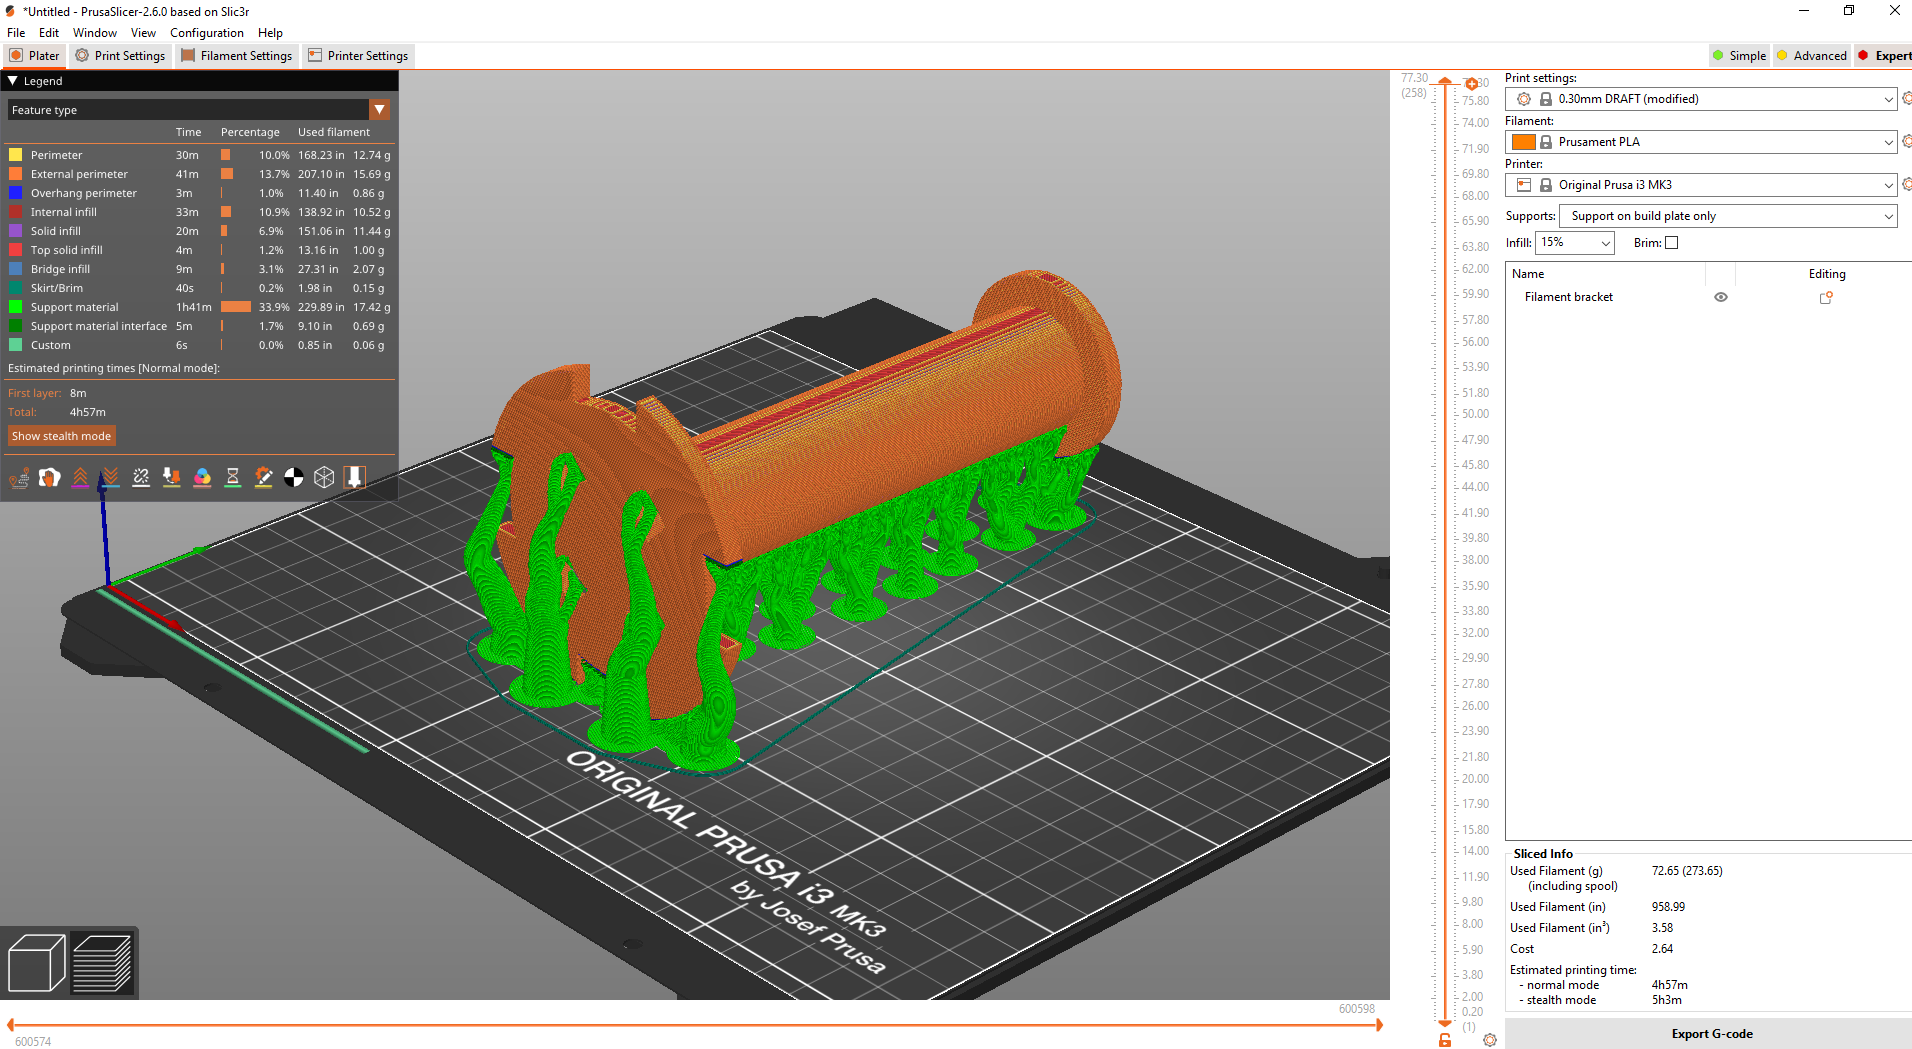Image resolution: width=1912 pixels, height=1049 pixels.
Task: Switch to sliced layers preview icon
Action: point(102,963)
